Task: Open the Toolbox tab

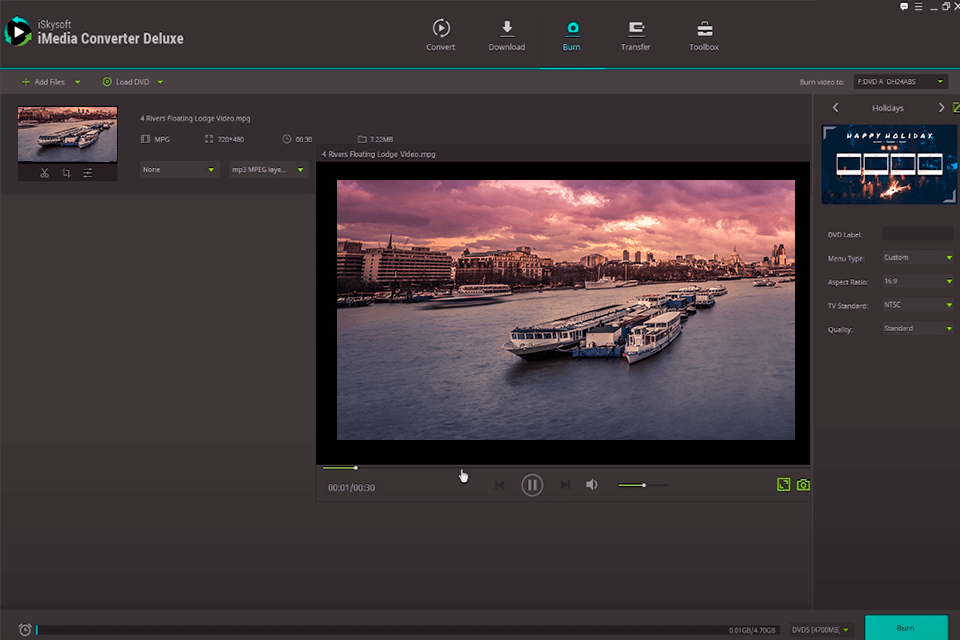Action: [704, 35]
